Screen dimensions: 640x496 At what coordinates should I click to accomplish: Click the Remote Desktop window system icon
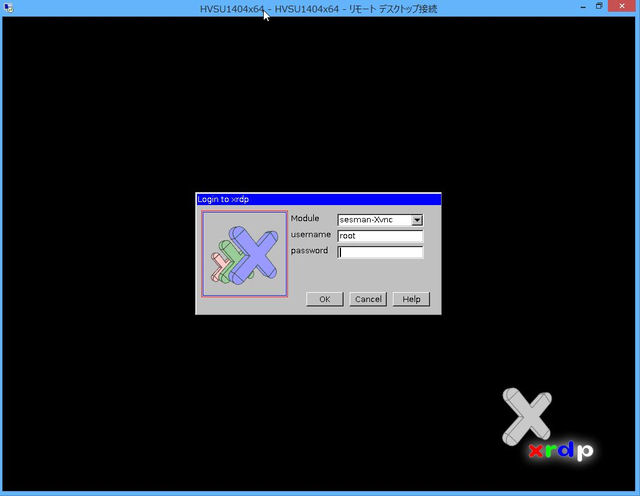pos(8,8)
